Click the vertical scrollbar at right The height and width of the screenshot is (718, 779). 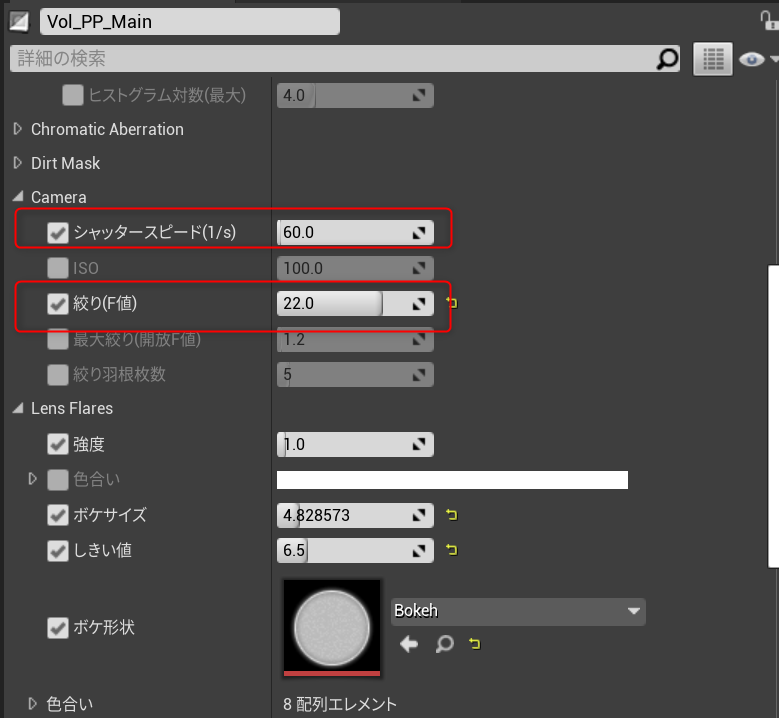point(774,416)
